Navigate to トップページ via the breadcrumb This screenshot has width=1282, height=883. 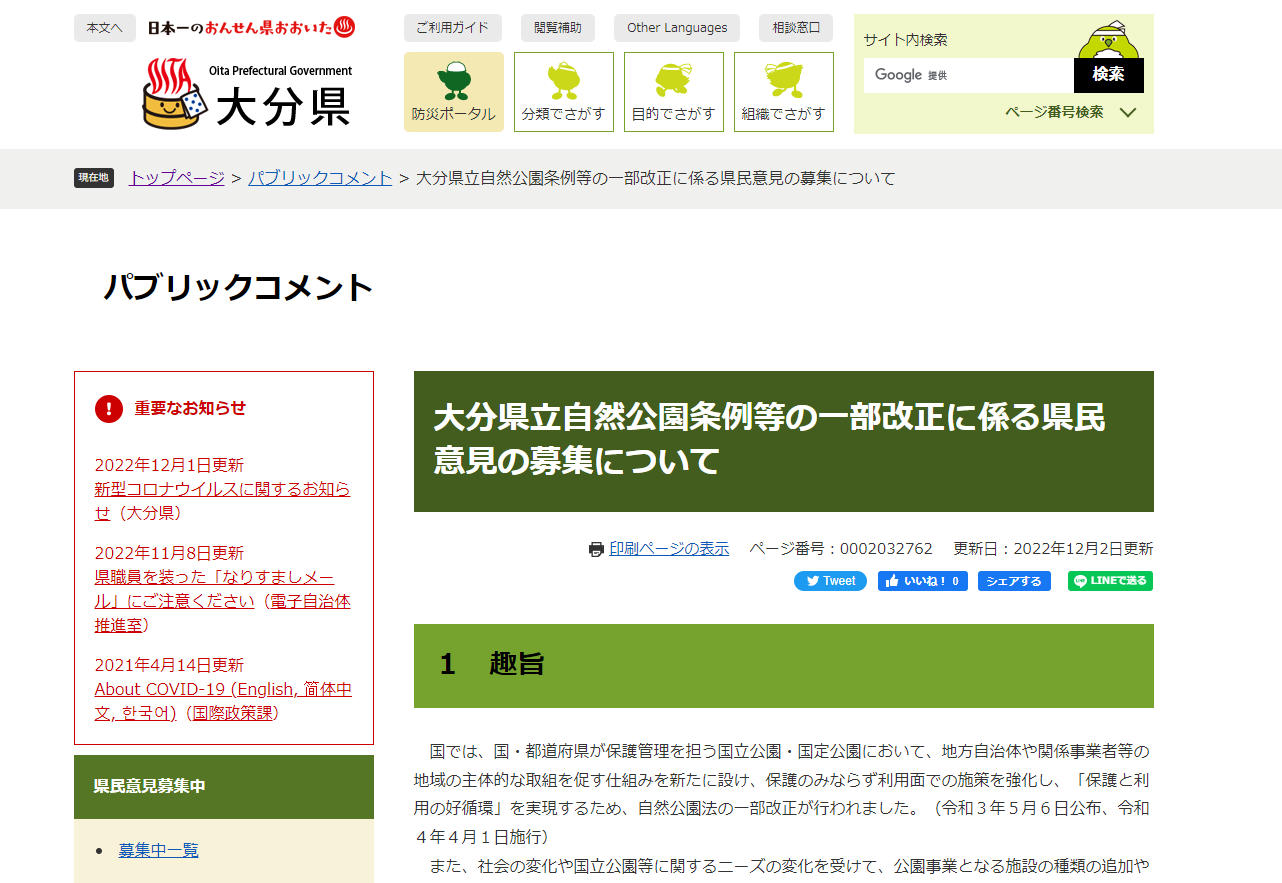tap(176, 177)
